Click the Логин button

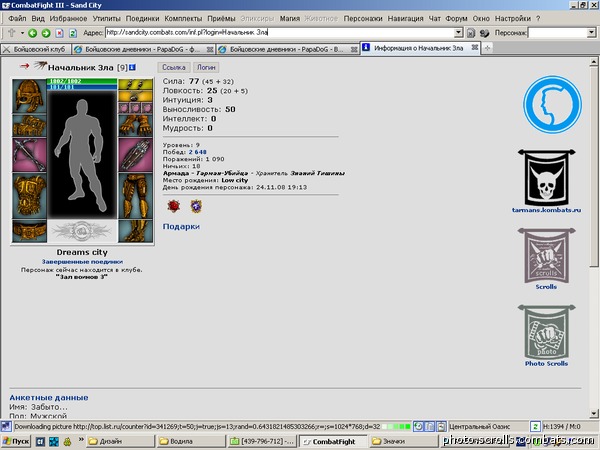point(206,67)
